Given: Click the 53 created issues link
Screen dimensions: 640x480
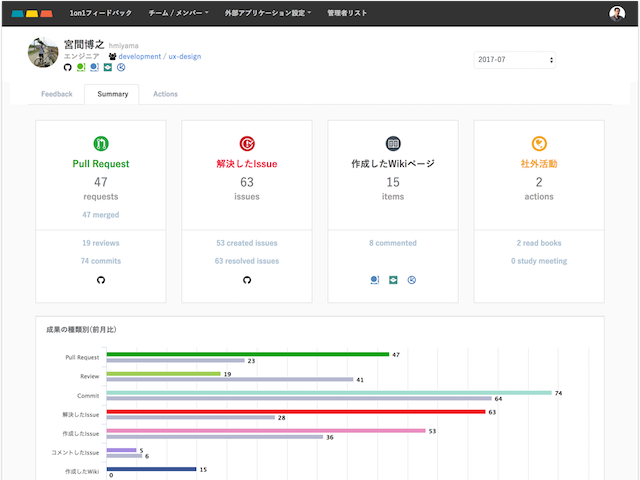Looking at the screenshot, I should coord(247,243).
